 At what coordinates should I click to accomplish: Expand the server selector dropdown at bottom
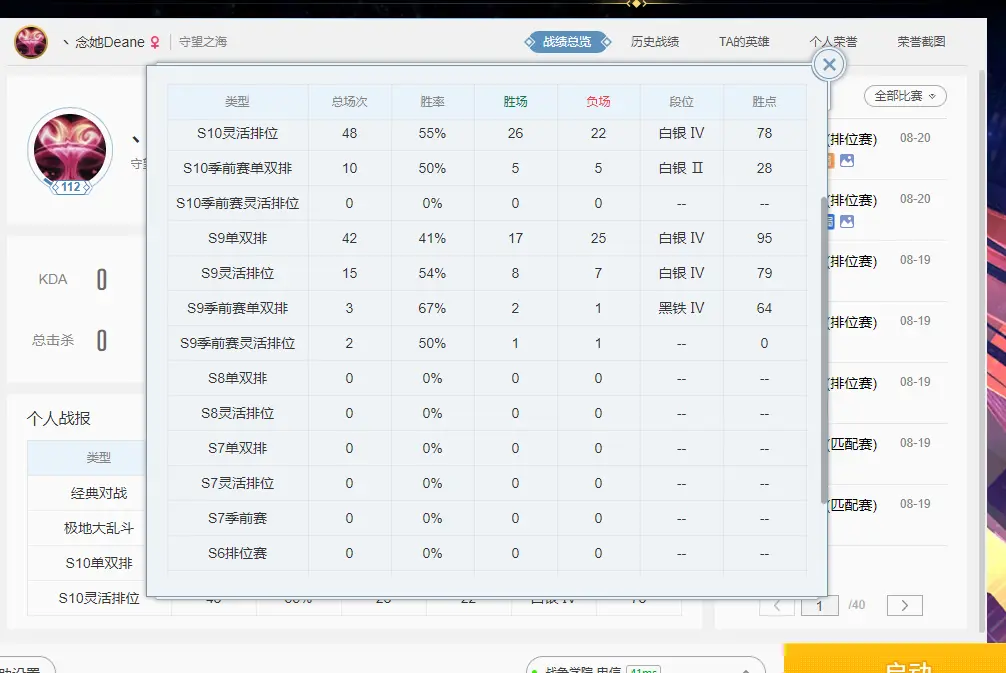click(644, 667)
